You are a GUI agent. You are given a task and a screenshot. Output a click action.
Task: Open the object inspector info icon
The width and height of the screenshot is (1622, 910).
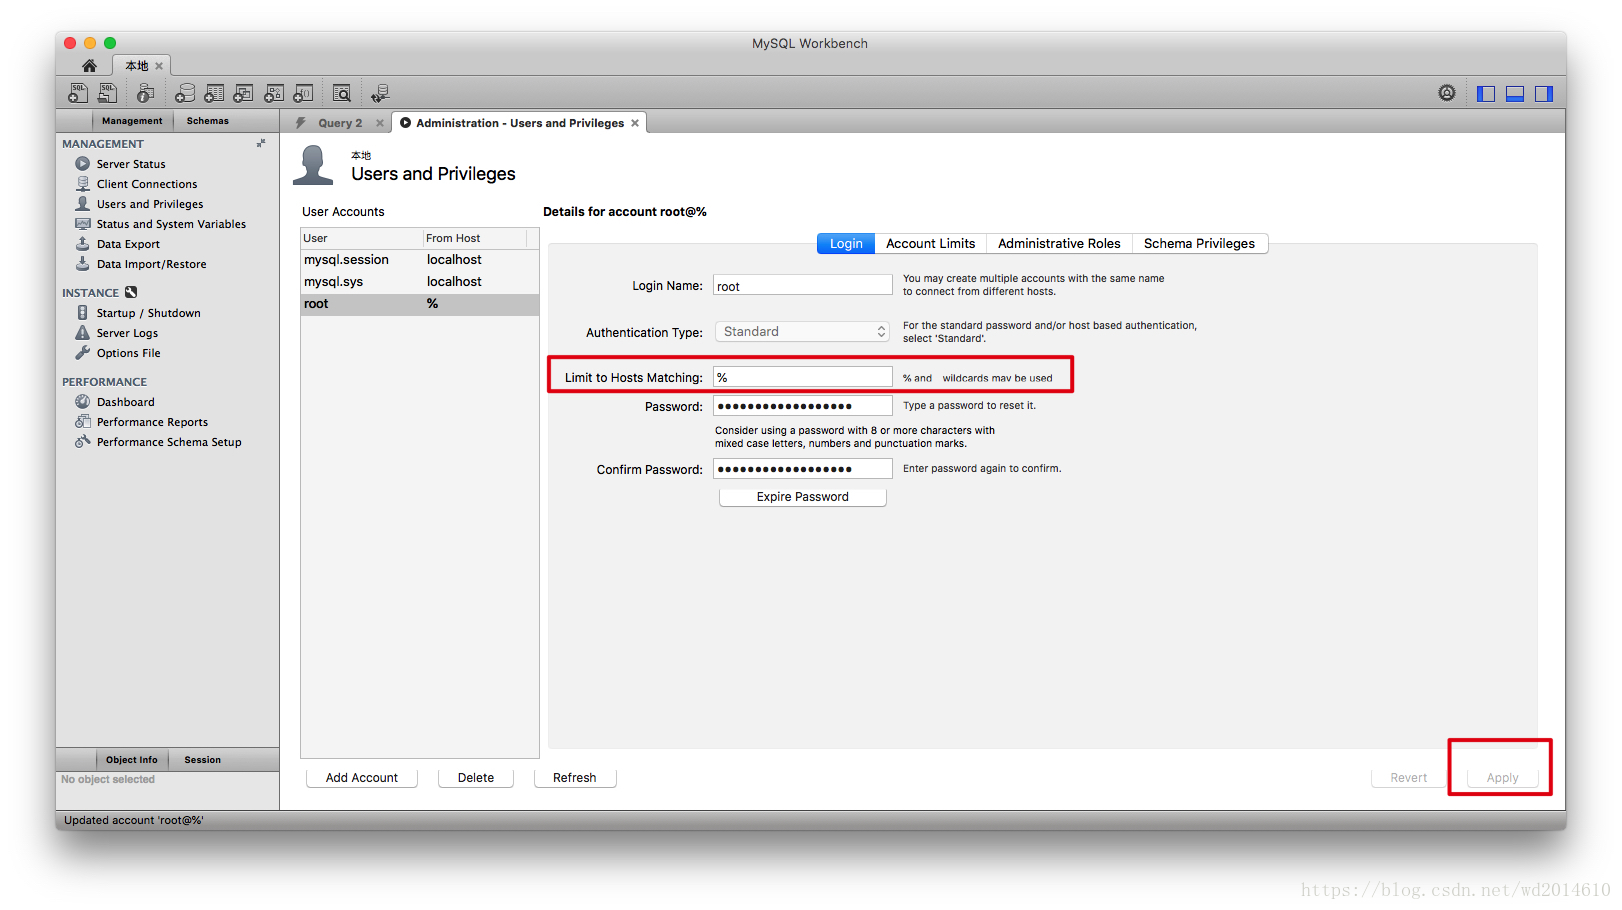[x=146, y=93]
